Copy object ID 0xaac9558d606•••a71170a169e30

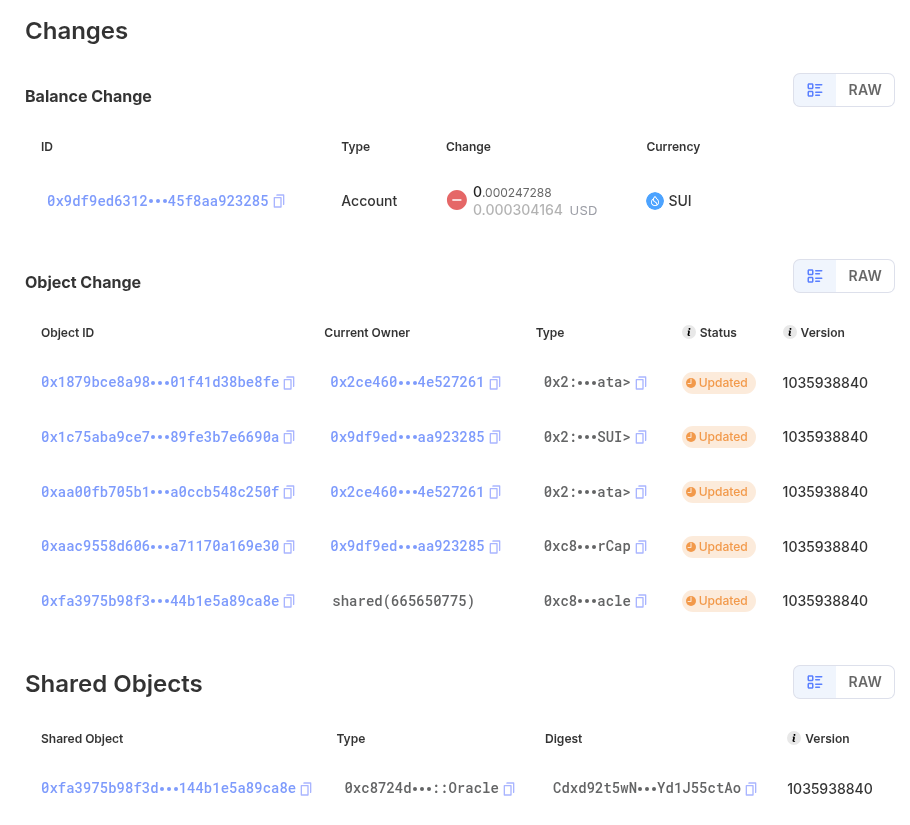(x=289, y=547)
